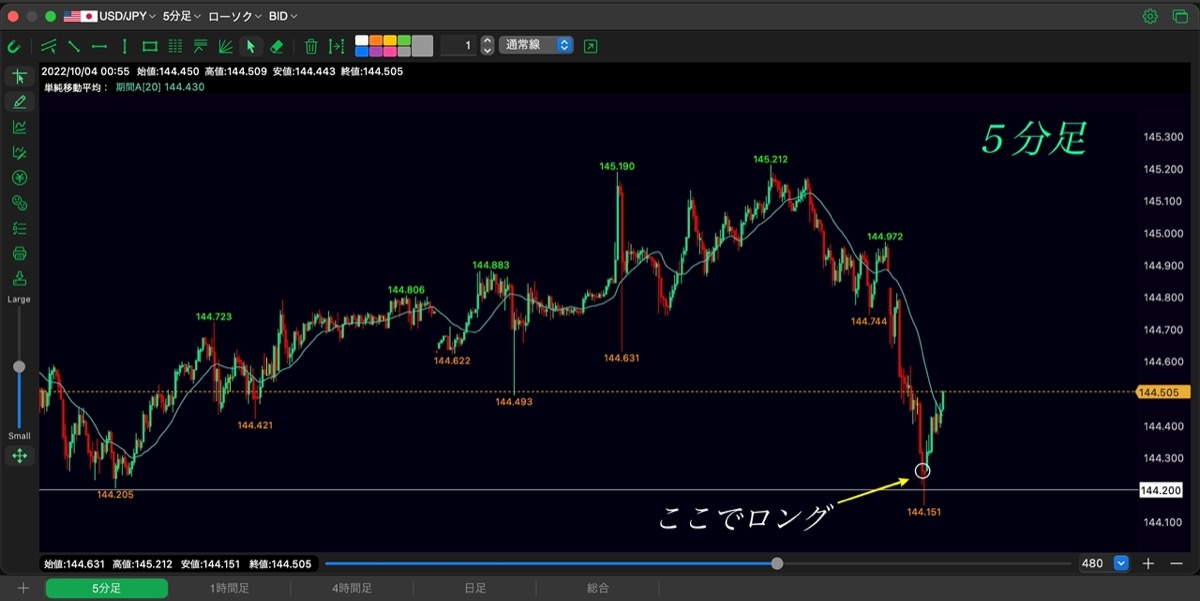The width and height of the screenshot is (1200, 601).
Task: Select the arrow pointer tool
Action: (251, 46)
